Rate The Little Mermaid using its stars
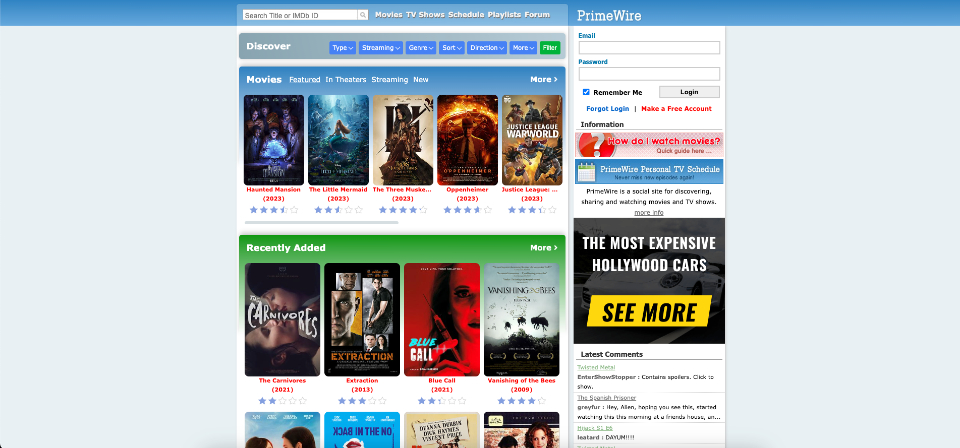960x448 pixels. pos(339,210)
